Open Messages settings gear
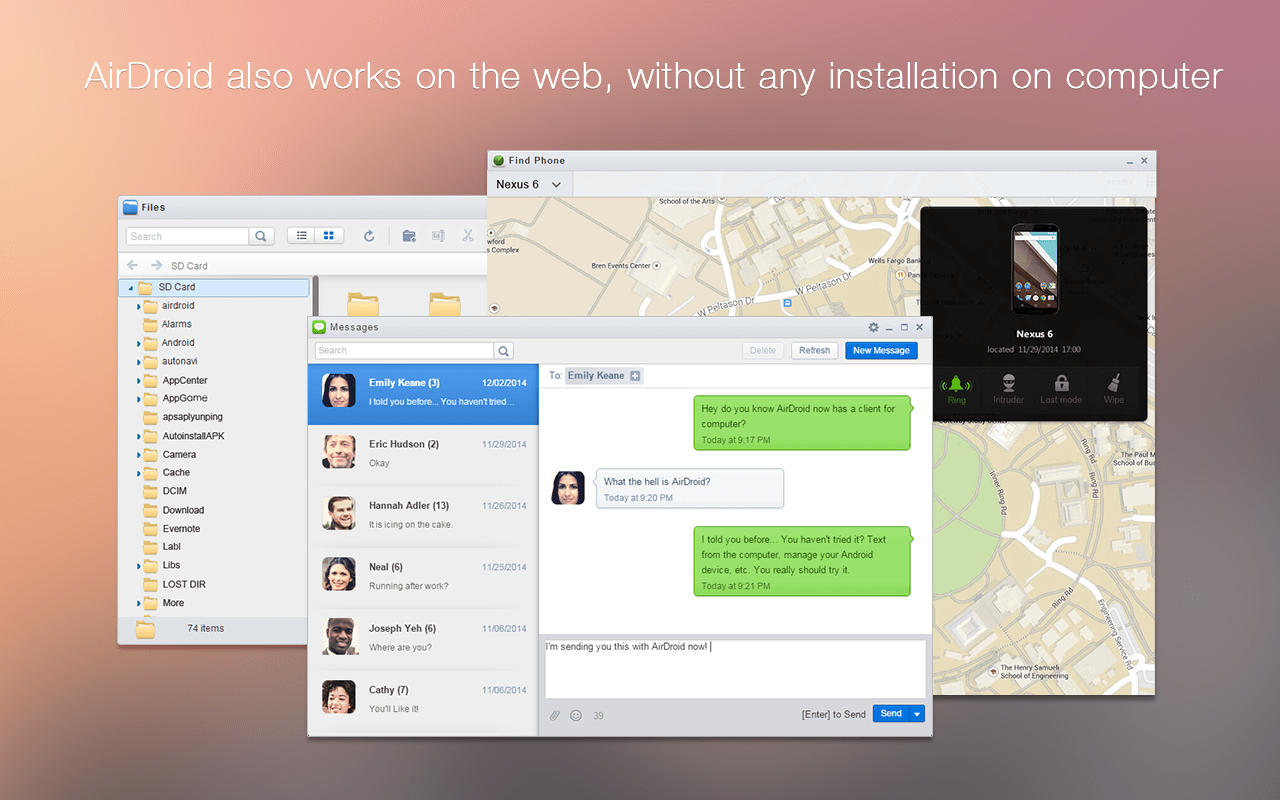The image size is (1280, 800). point(873,327)
